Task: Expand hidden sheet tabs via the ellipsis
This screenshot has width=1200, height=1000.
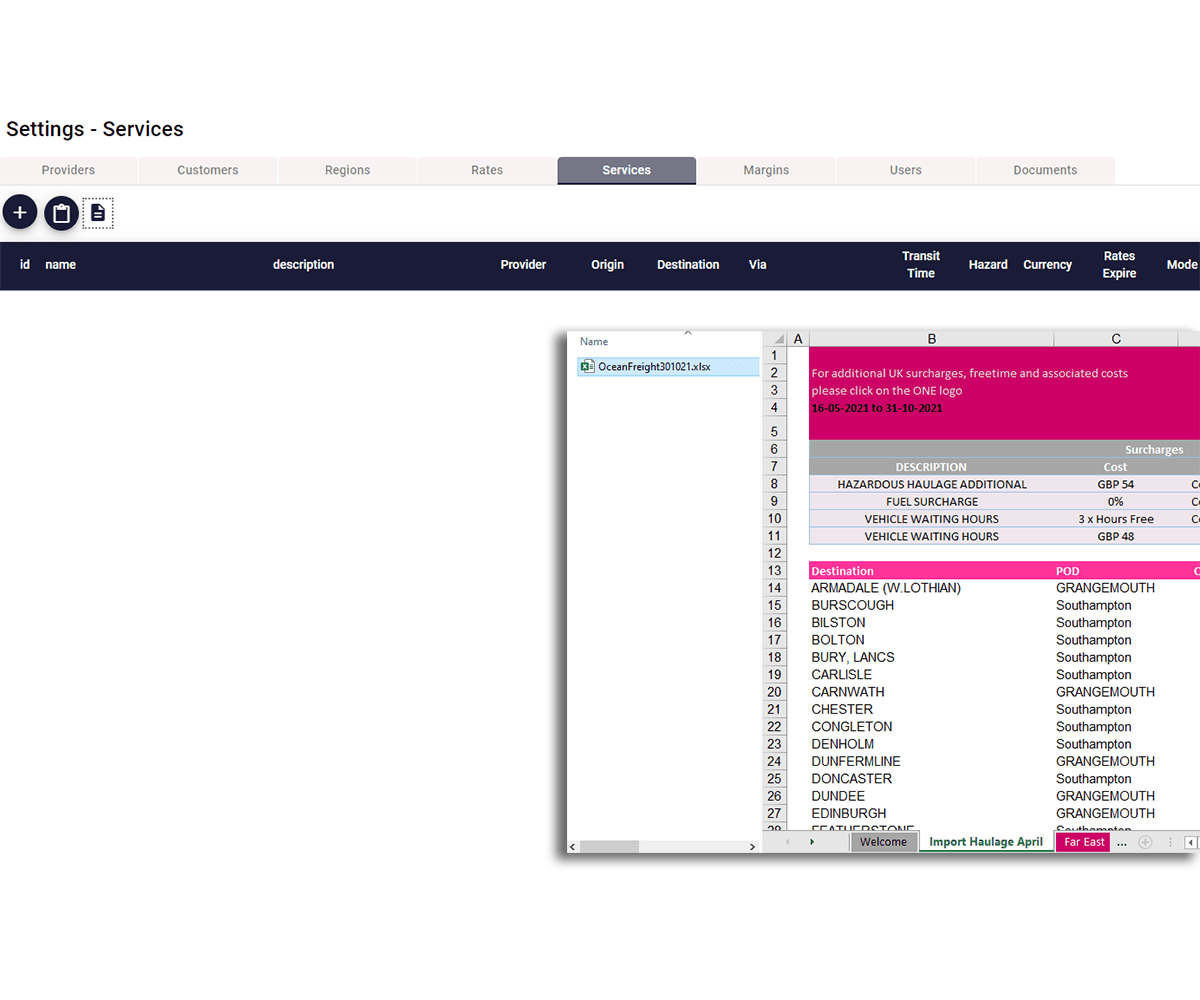Action: [x=1121, y=842]
